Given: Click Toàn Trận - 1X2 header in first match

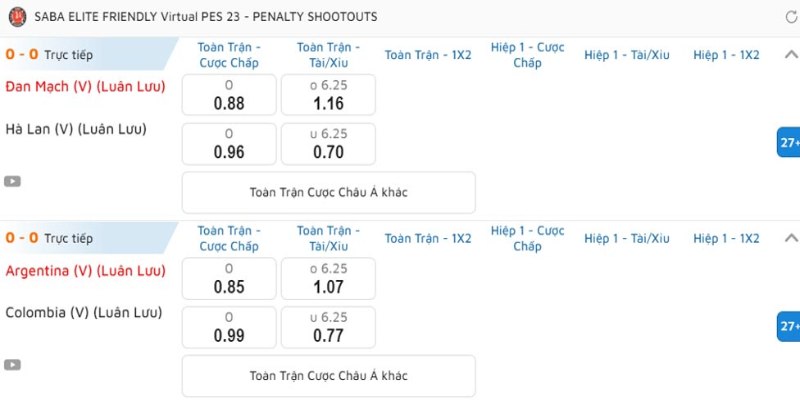Looking at the screenshot, I should click(428, 55).
